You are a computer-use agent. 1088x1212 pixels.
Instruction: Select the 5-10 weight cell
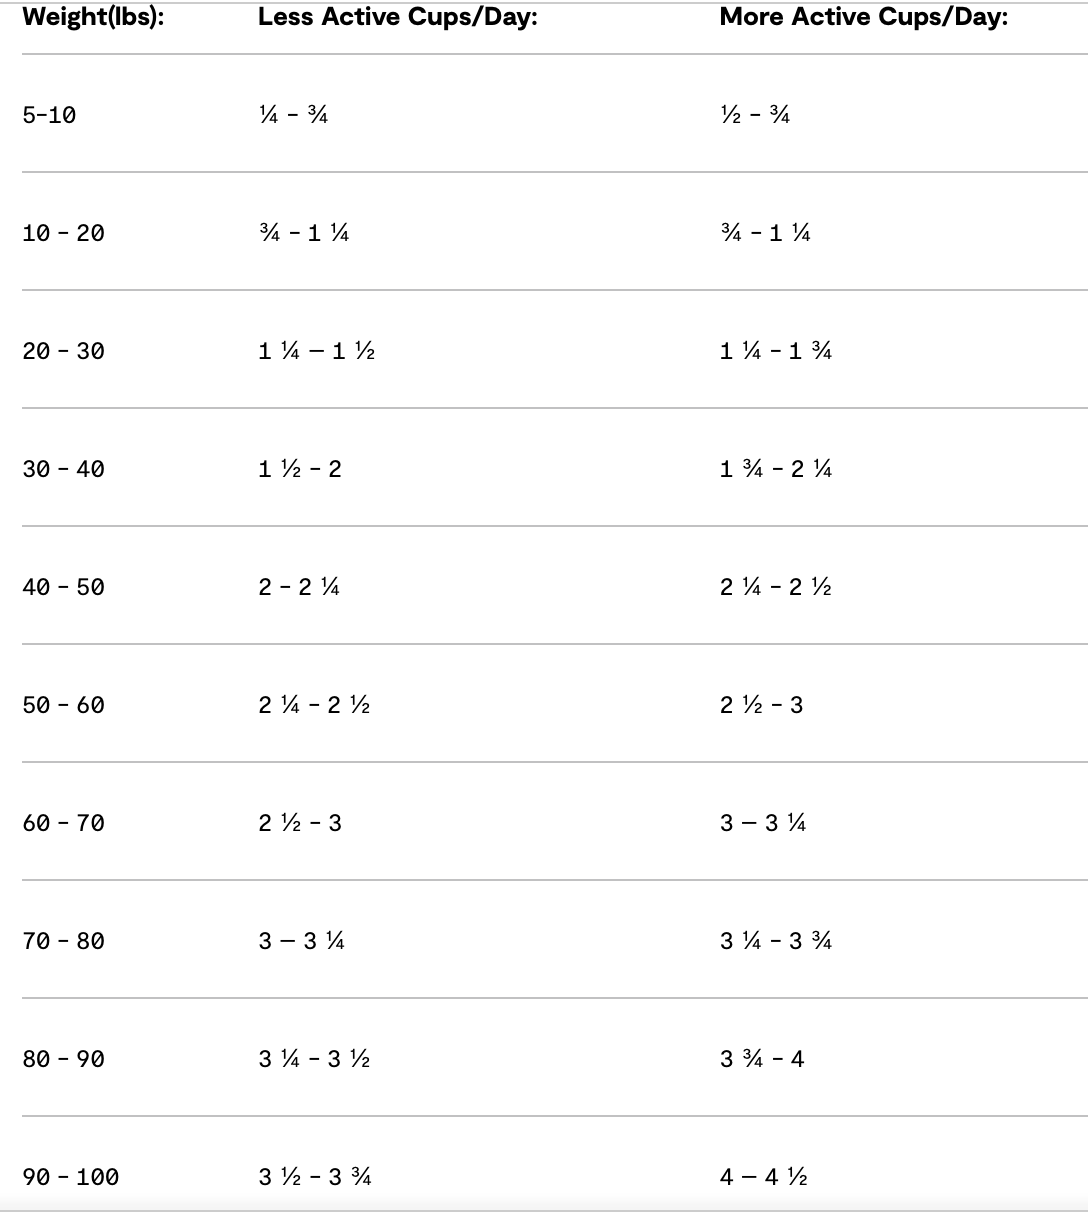(x=49, y=115)
